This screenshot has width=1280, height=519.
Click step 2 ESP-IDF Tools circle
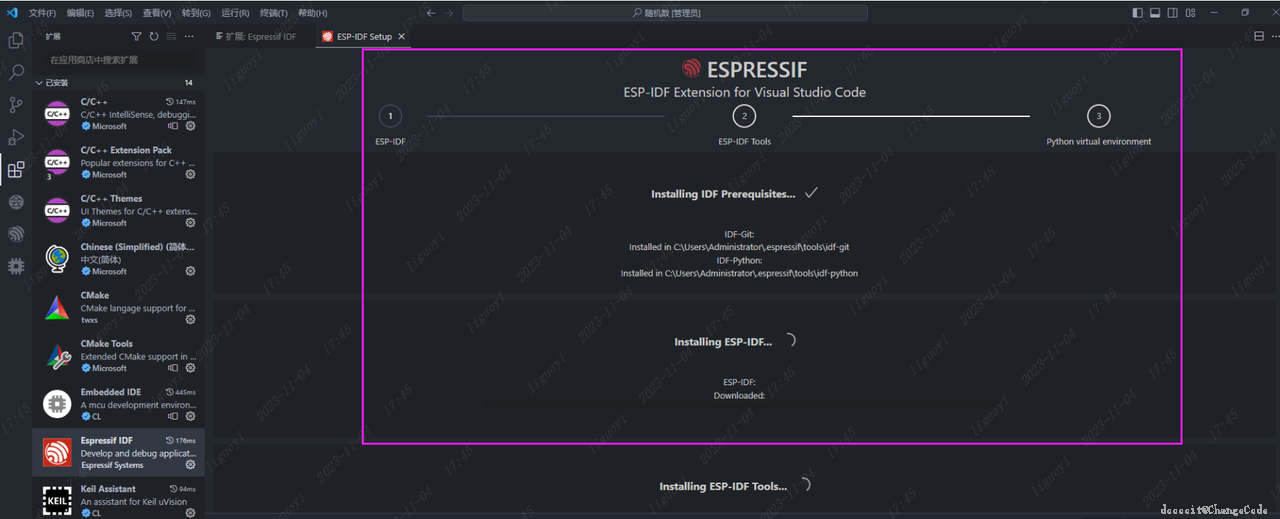tap(744, 116)
